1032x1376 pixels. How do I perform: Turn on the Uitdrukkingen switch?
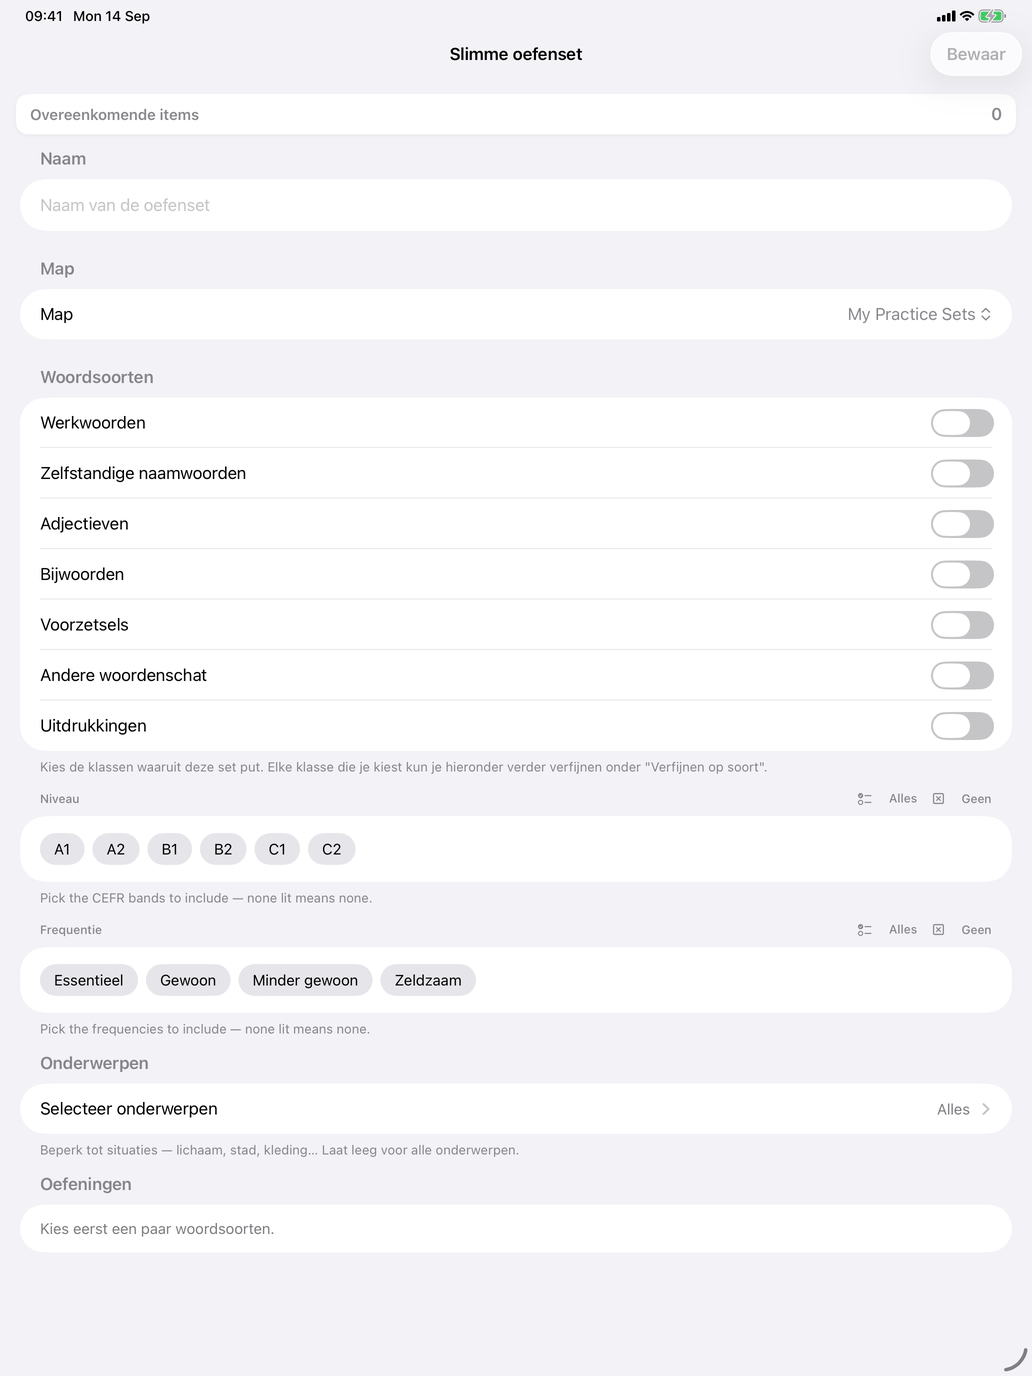(x=962, y=726)
